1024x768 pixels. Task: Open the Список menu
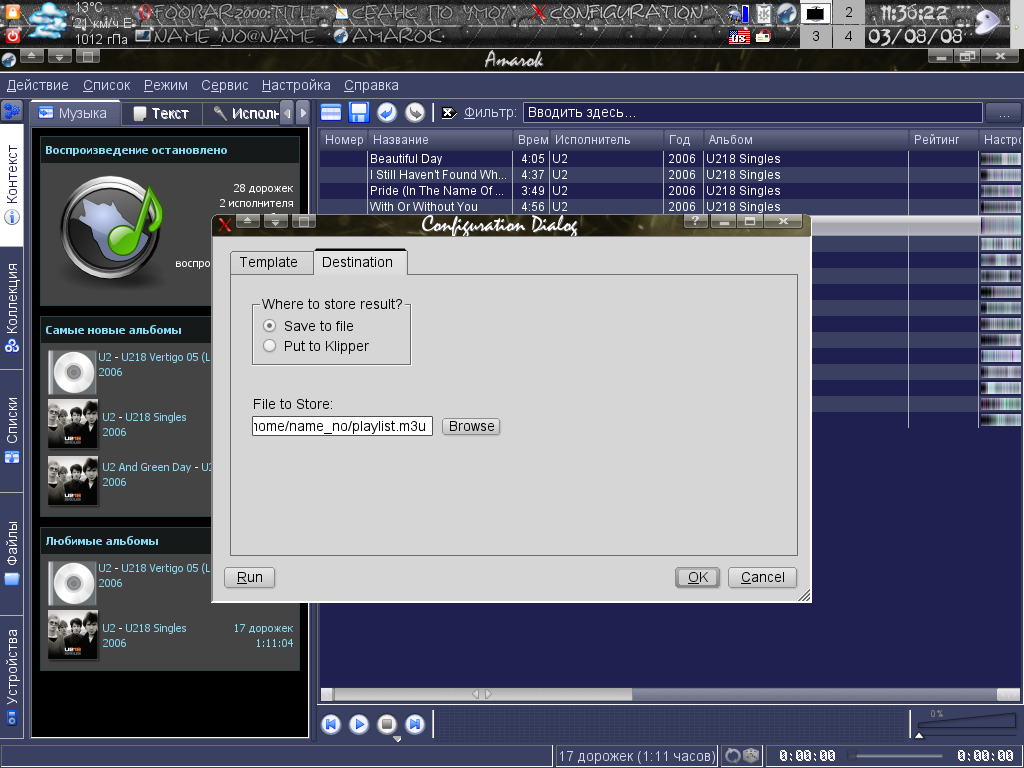(106, 85)
